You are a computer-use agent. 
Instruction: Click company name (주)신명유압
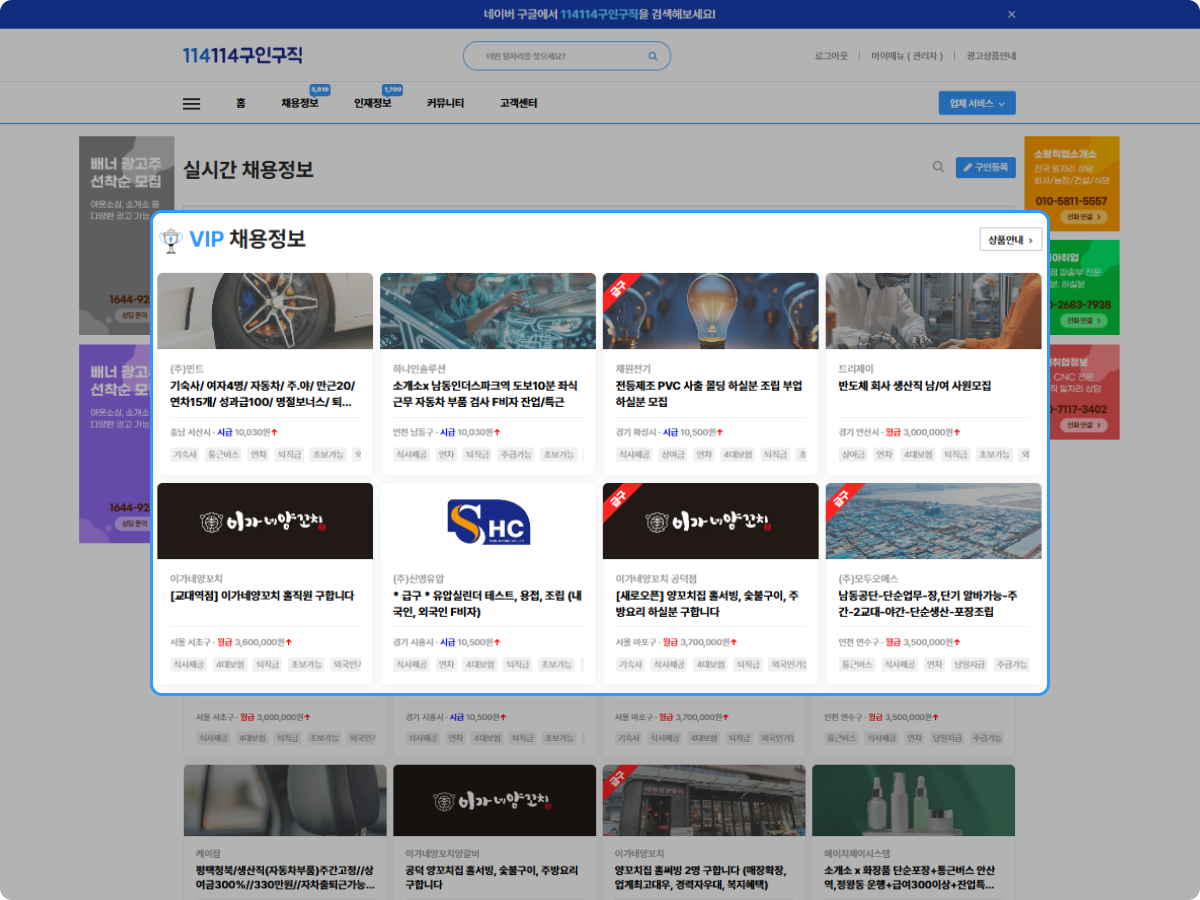pyautogui.click(x=419, y=579)
